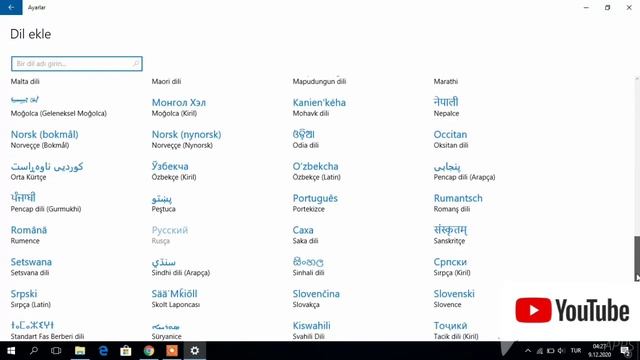This screenshot has width=640, height=360.
Task: Switch the TUR input language indicator
Action: tap(576, 351)
